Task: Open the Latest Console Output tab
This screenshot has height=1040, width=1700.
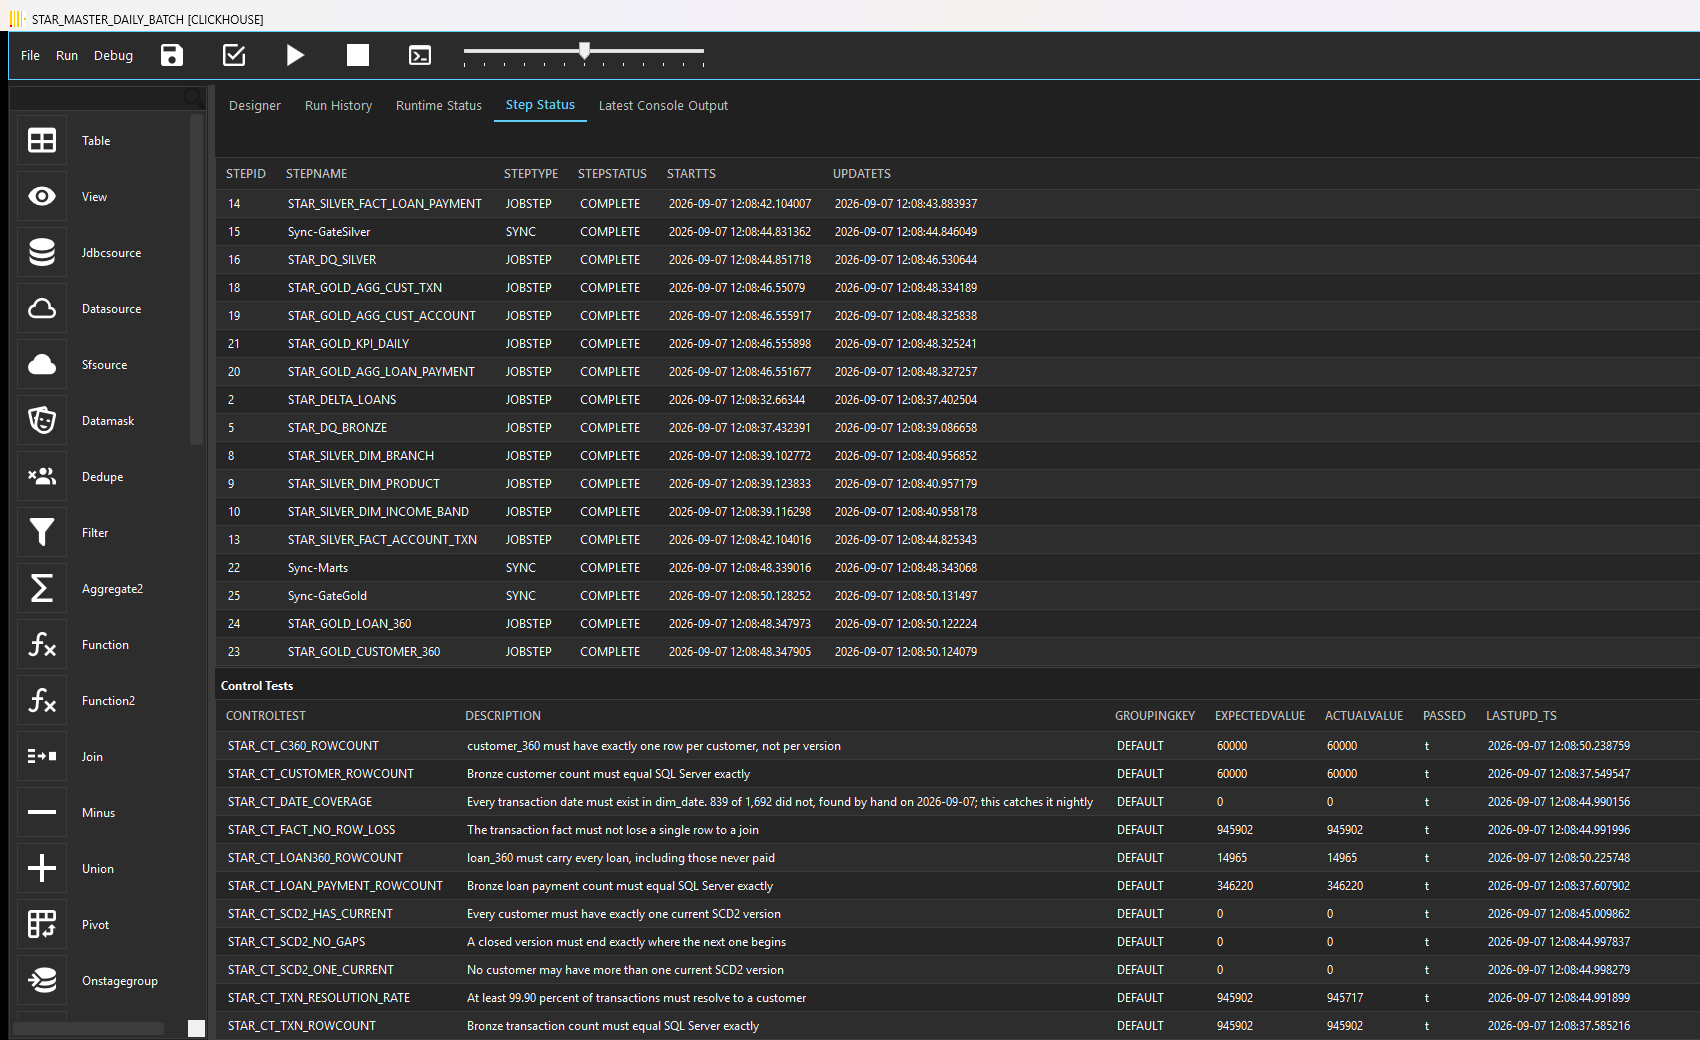Action: click(x=663, y=106)
